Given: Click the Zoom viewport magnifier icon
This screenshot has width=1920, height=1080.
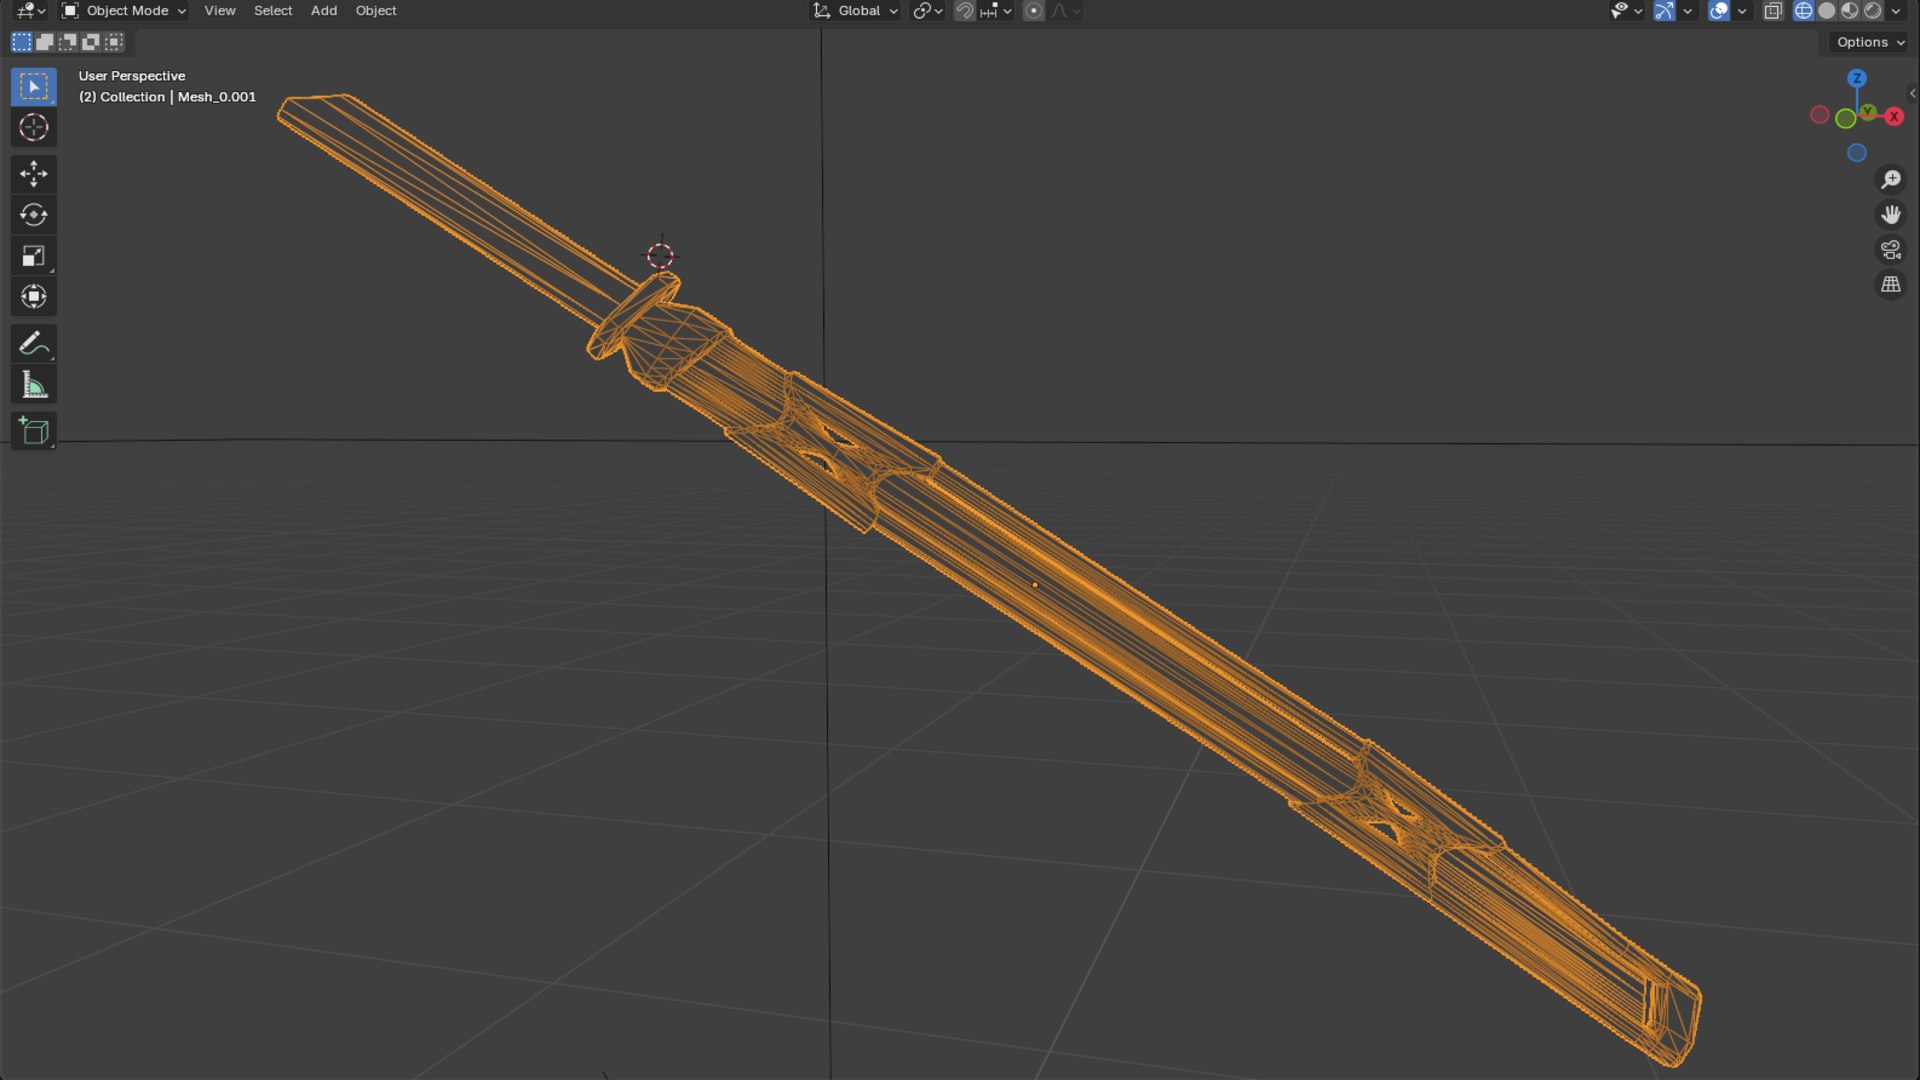Looking at the screenshot, I should coord(1890,179).
